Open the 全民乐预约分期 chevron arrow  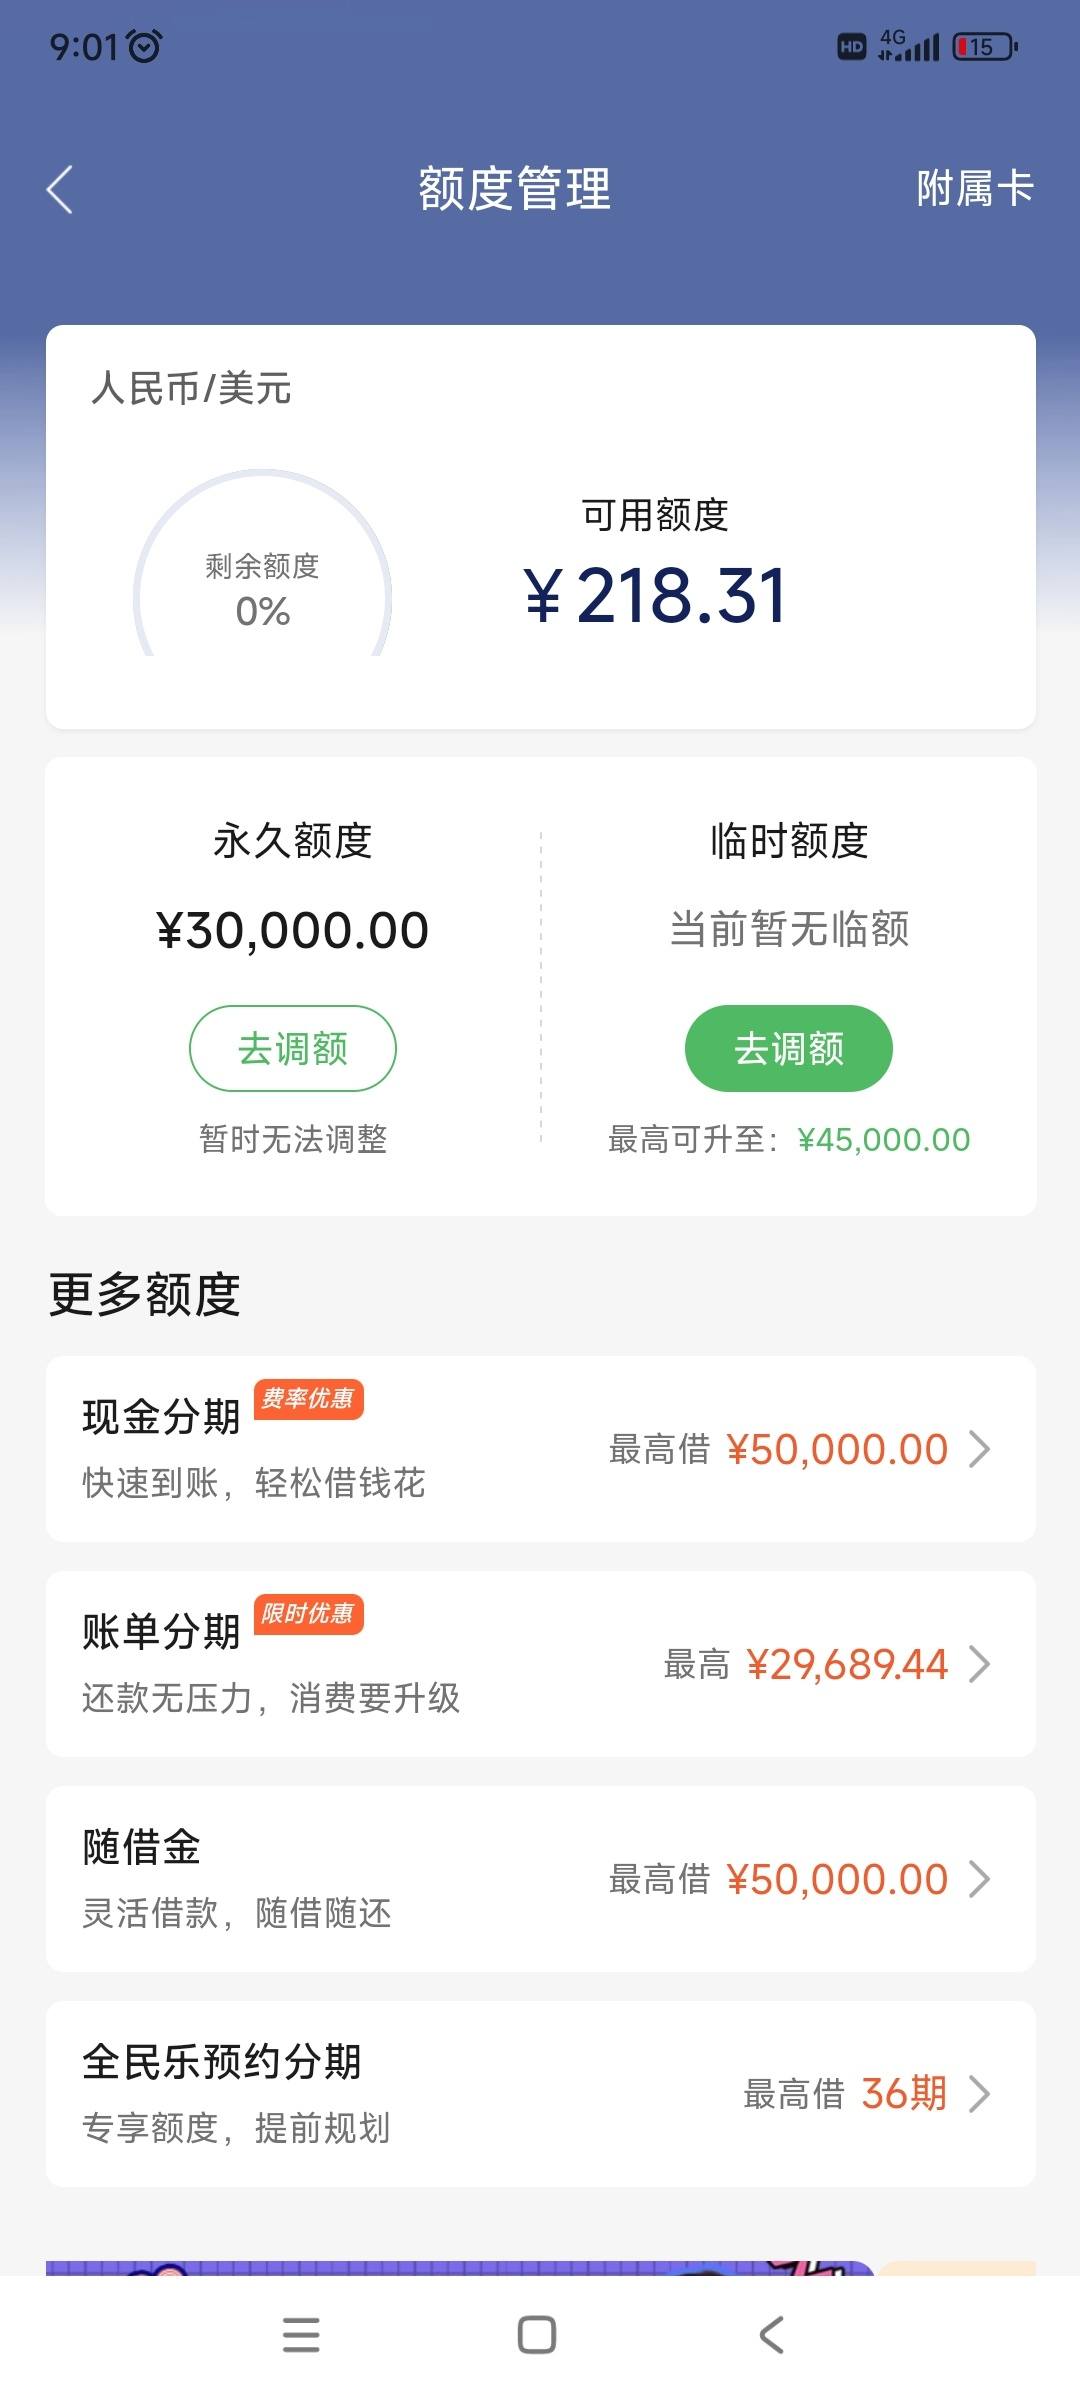(980, 2094)
